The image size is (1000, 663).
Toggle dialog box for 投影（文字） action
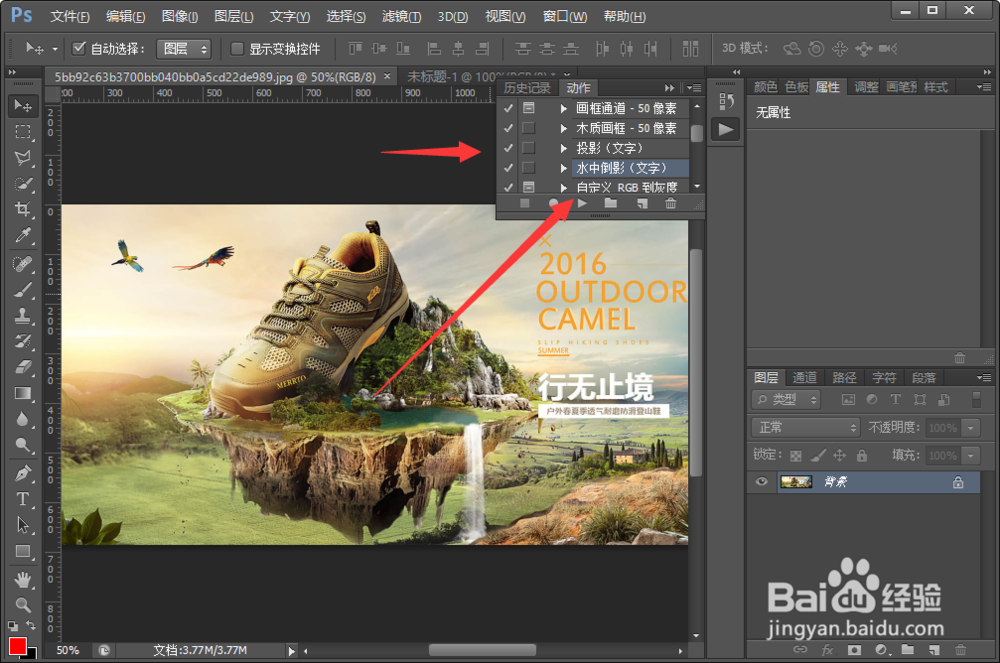[529, 148]
